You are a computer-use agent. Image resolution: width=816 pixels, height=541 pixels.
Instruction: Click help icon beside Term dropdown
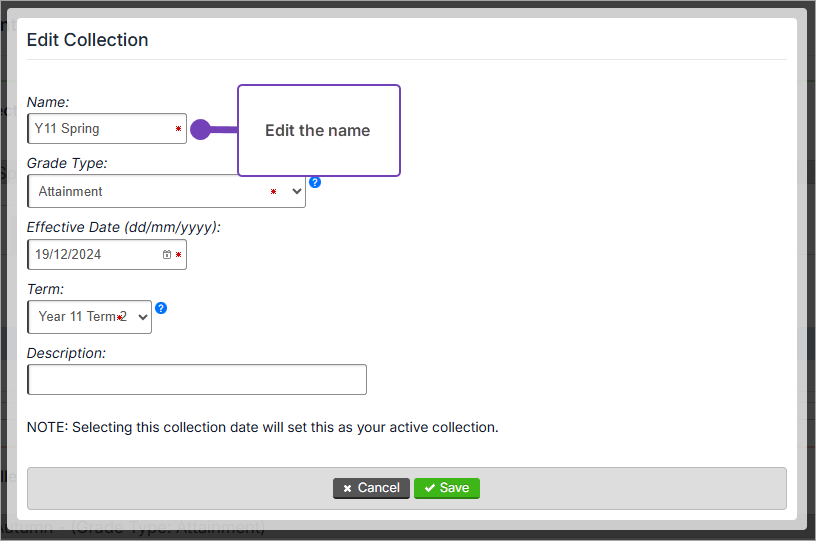pos(161,308)
